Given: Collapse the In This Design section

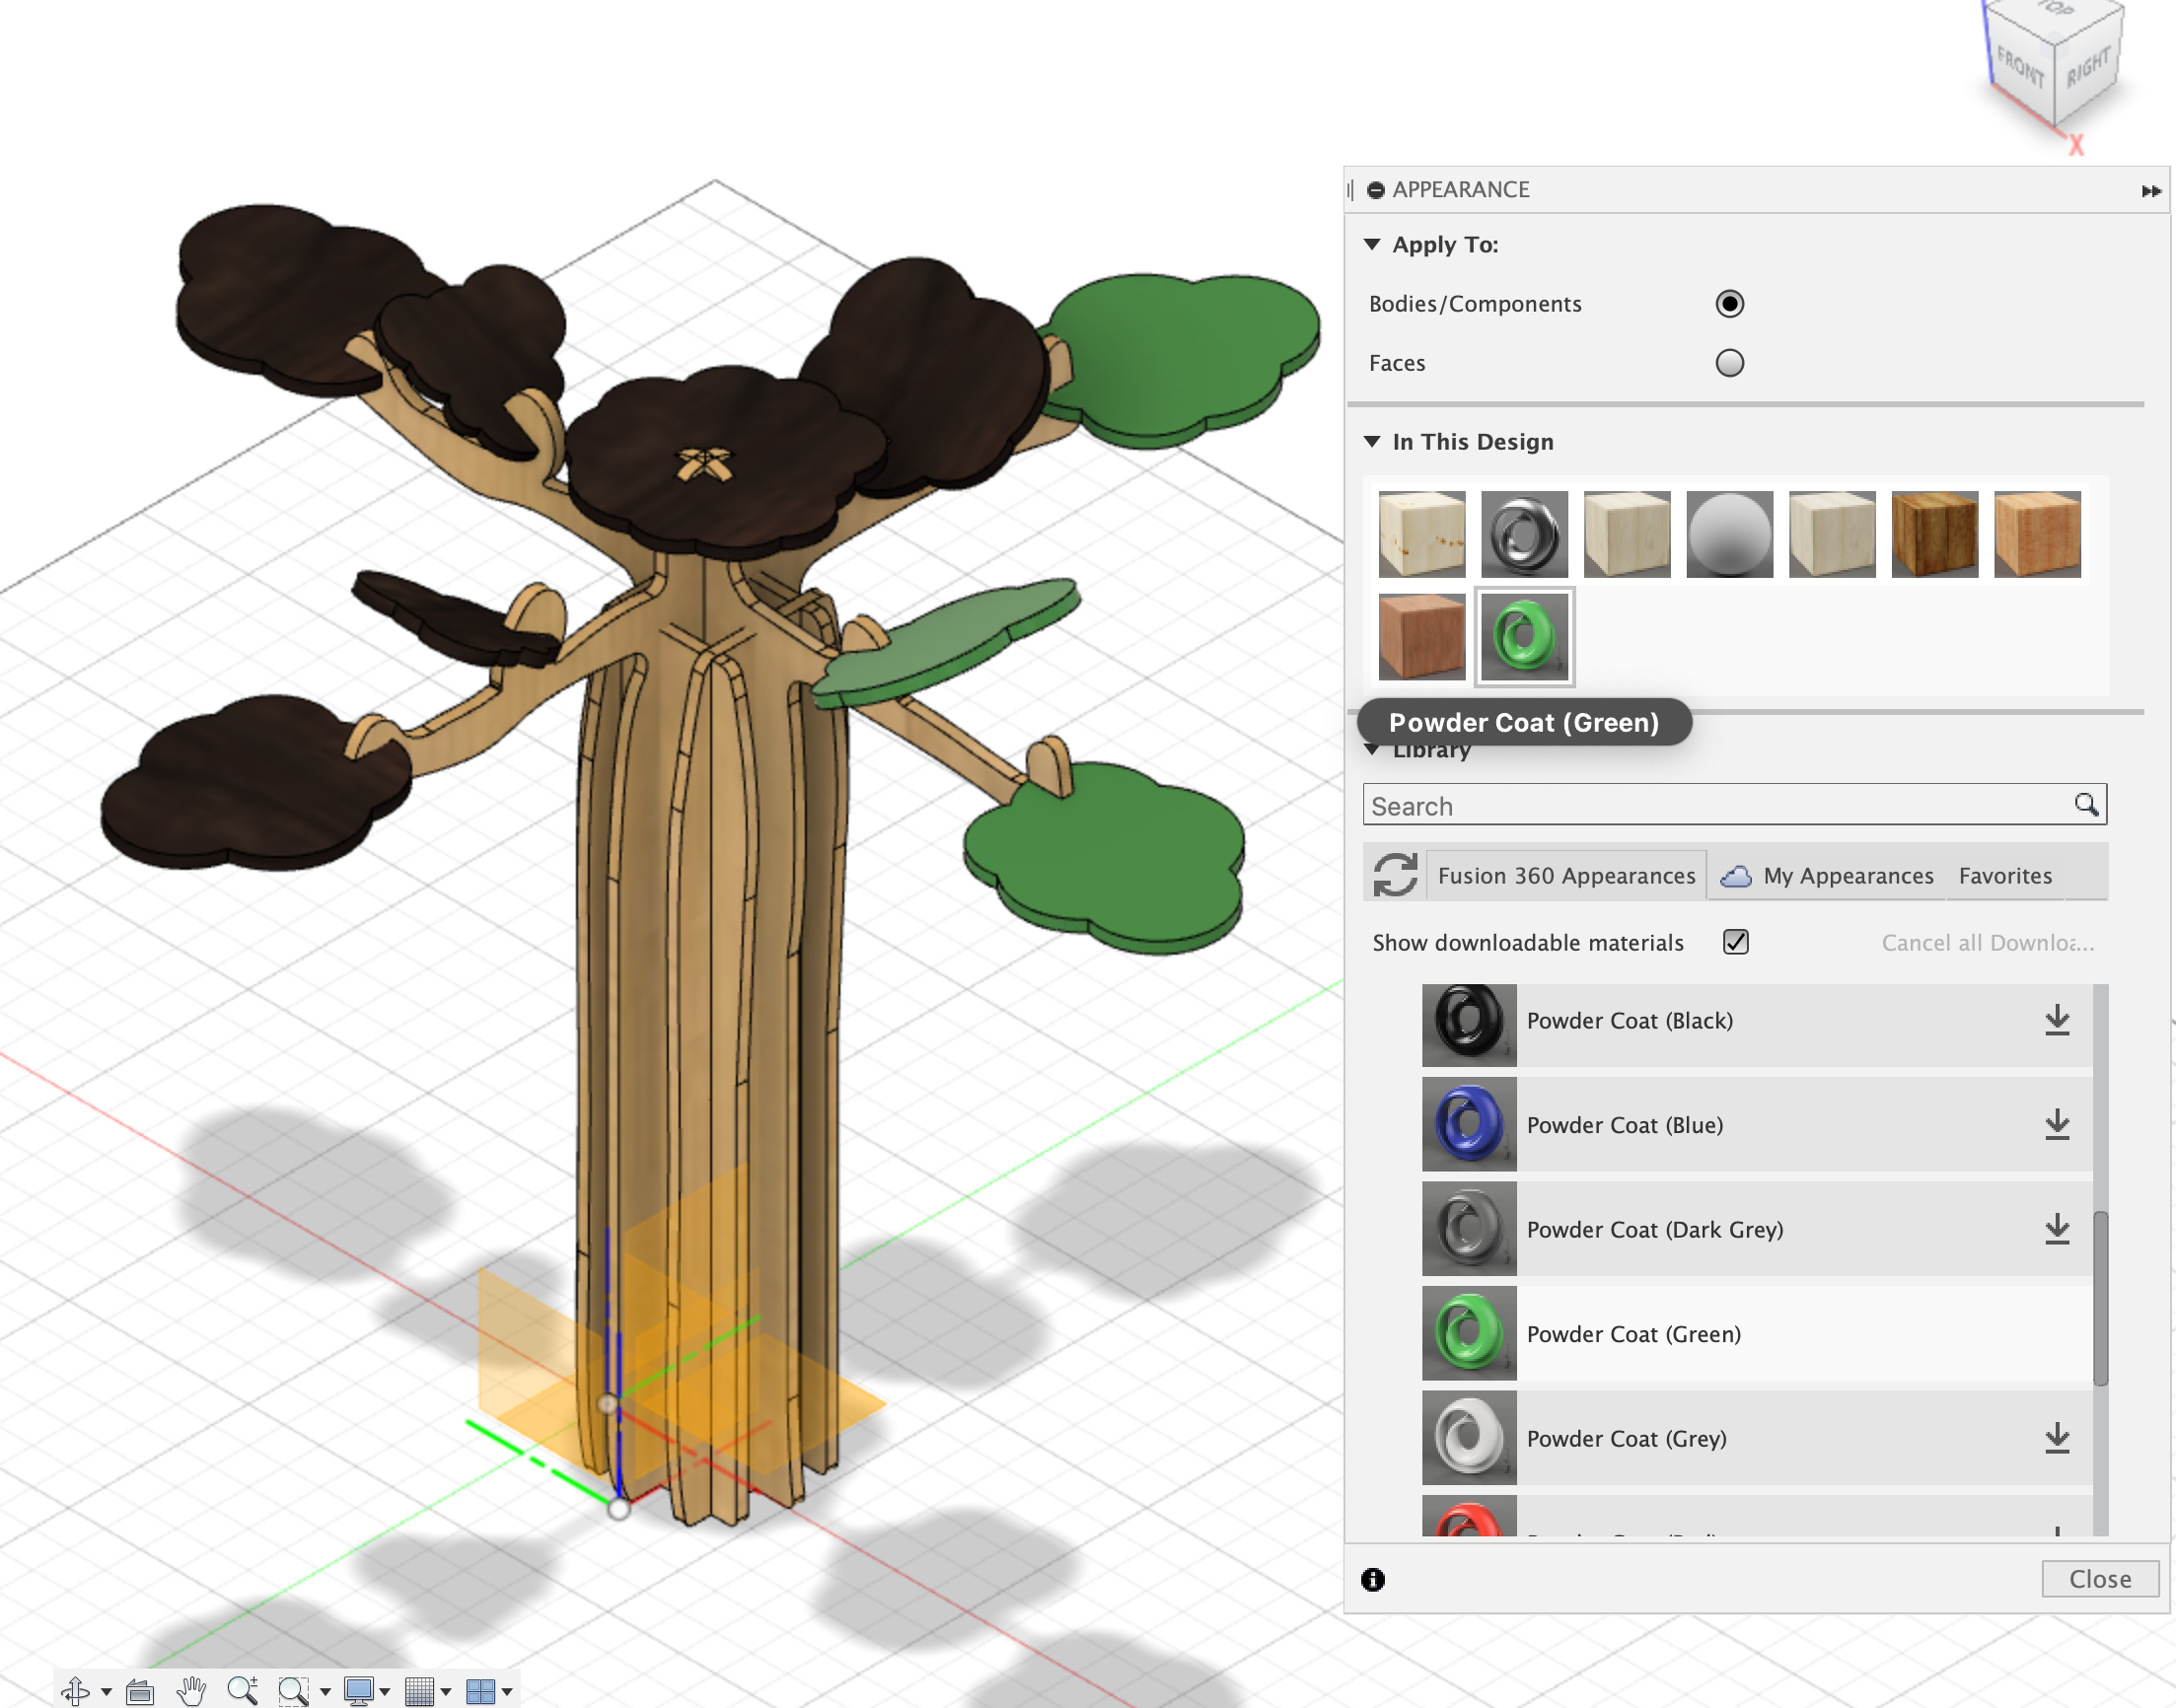Looking at the screenshot, I should (x=1372, y=441).
